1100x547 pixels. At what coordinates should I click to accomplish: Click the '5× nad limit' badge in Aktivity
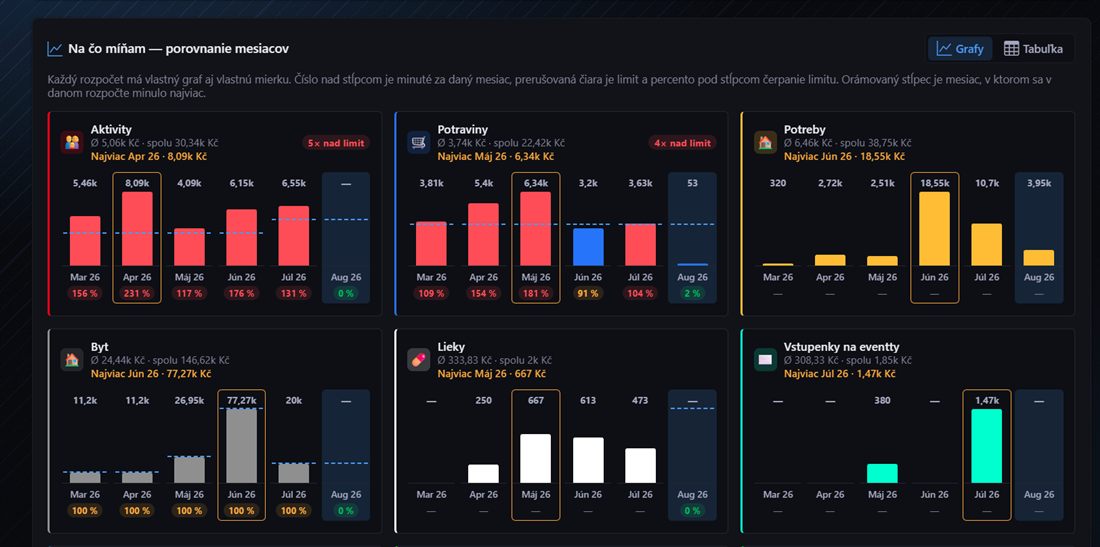(x=337, y=143)
